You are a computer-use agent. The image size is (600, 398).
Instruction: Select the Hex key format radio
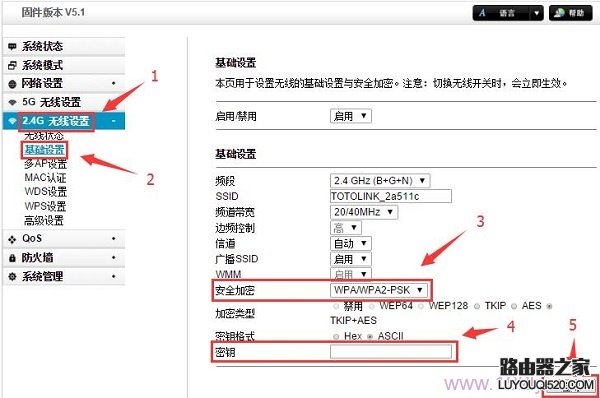(x=336, y=337)
